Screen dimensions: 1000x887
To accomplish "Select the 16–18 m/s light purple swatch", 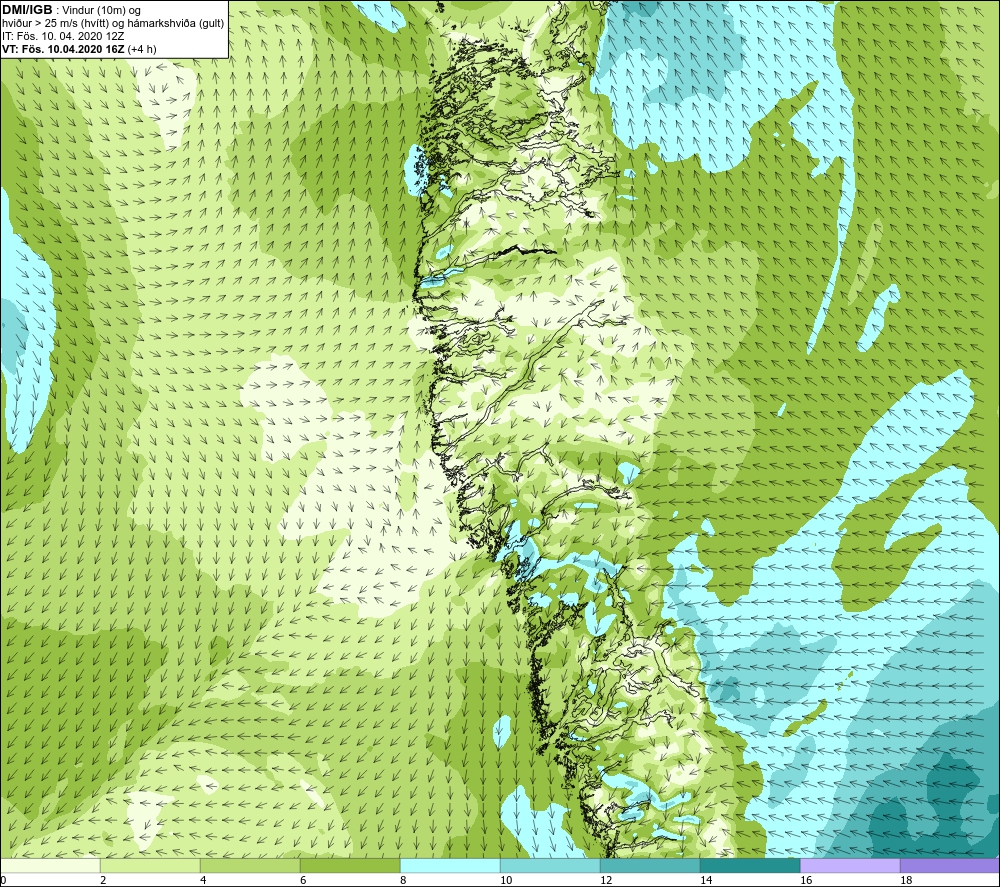I will coord(850,865).
